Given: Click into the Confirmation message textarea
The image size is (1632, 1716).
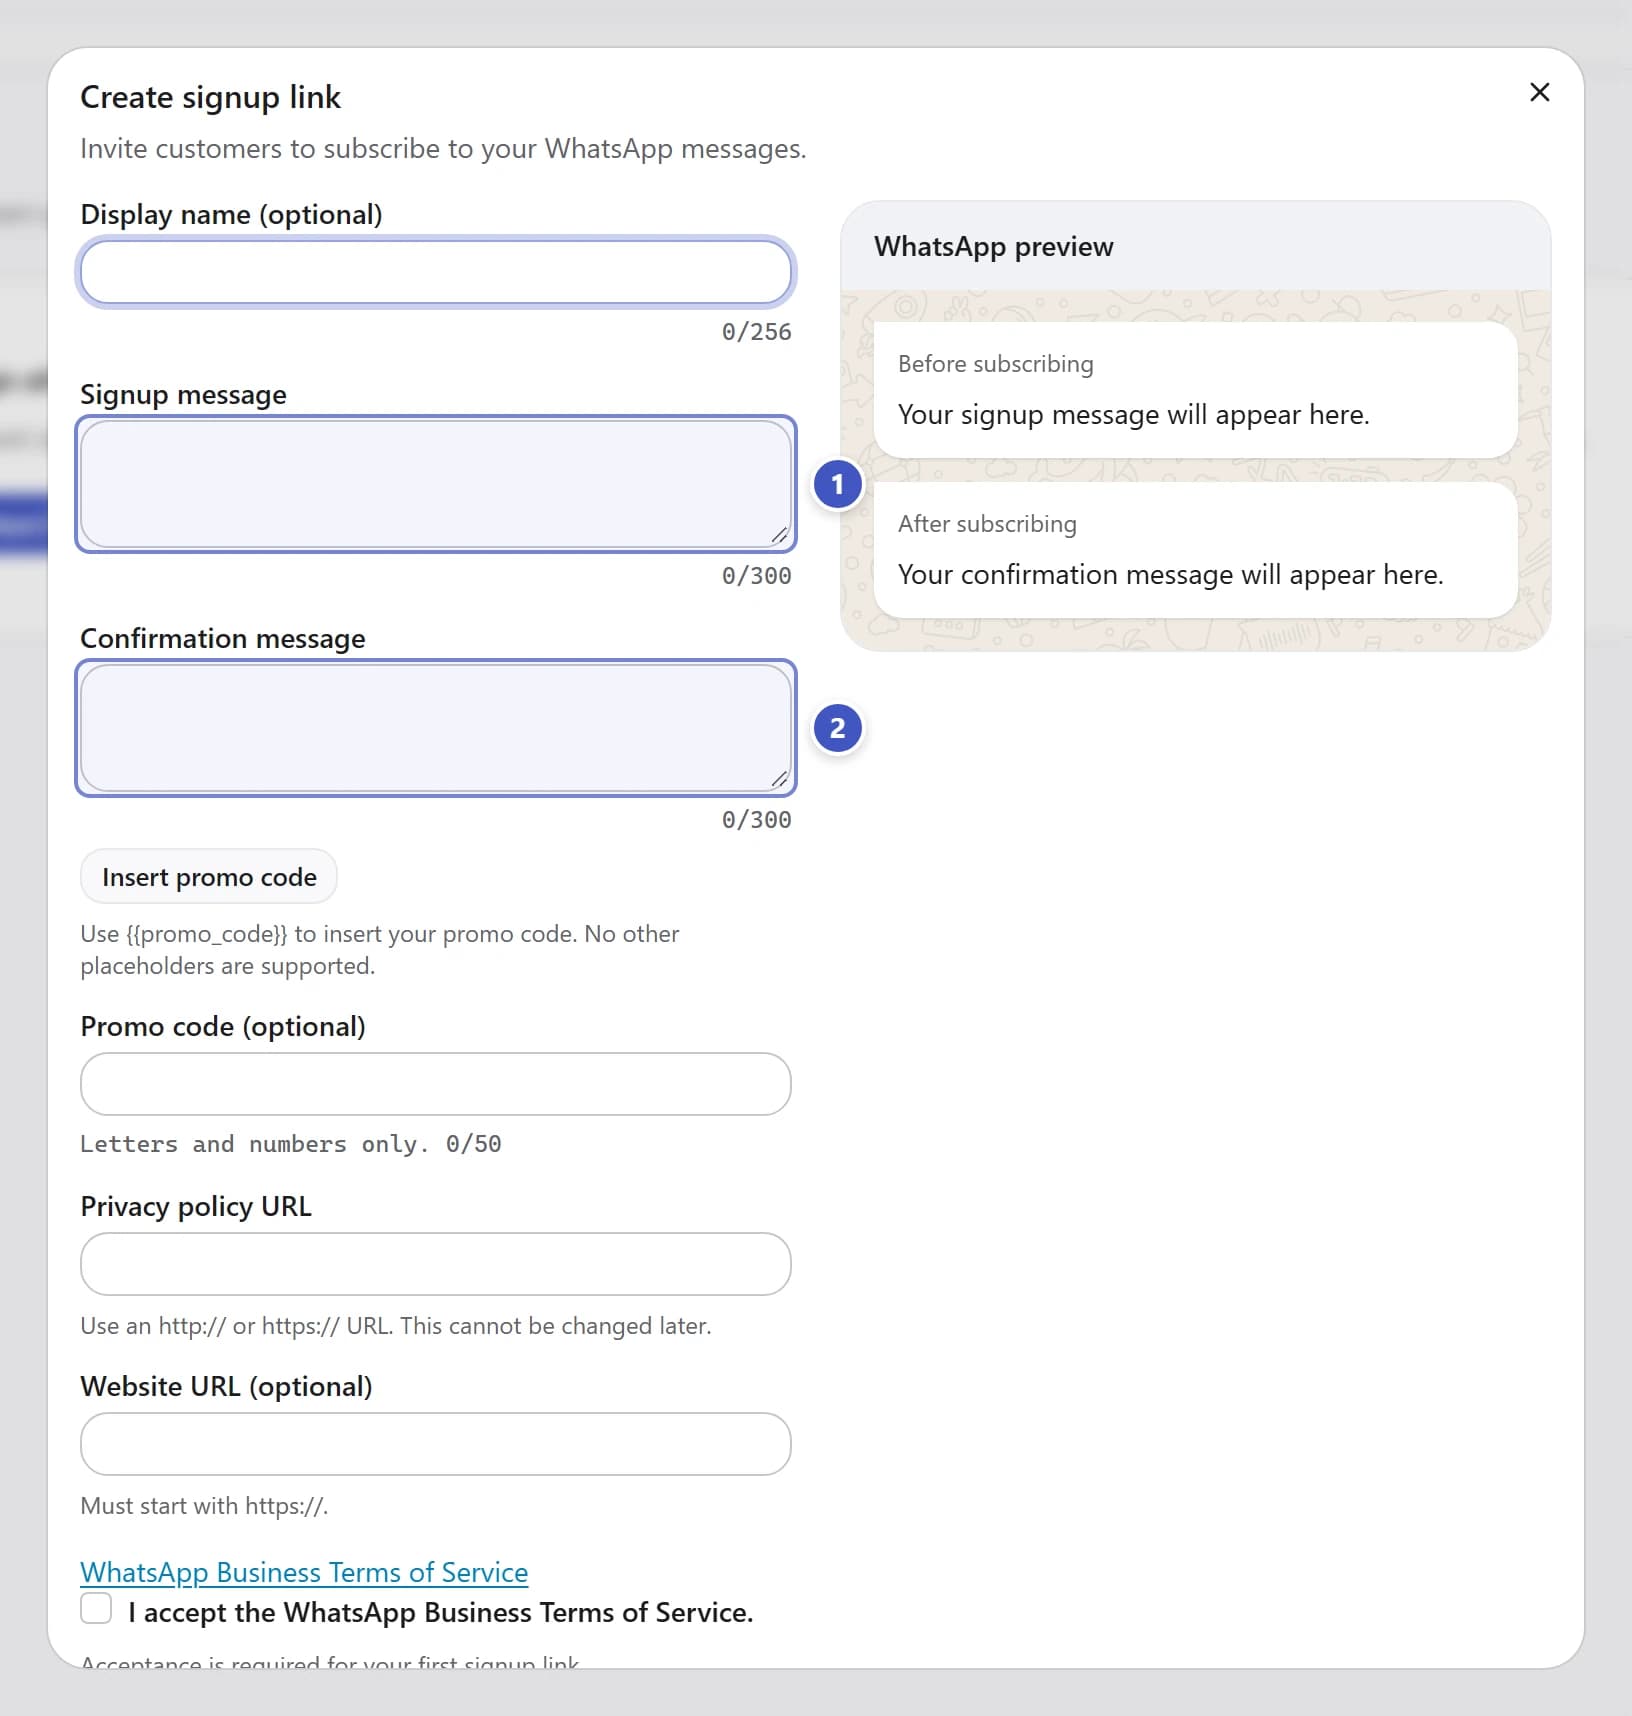Looking at the screenshot, I should 436,728.
